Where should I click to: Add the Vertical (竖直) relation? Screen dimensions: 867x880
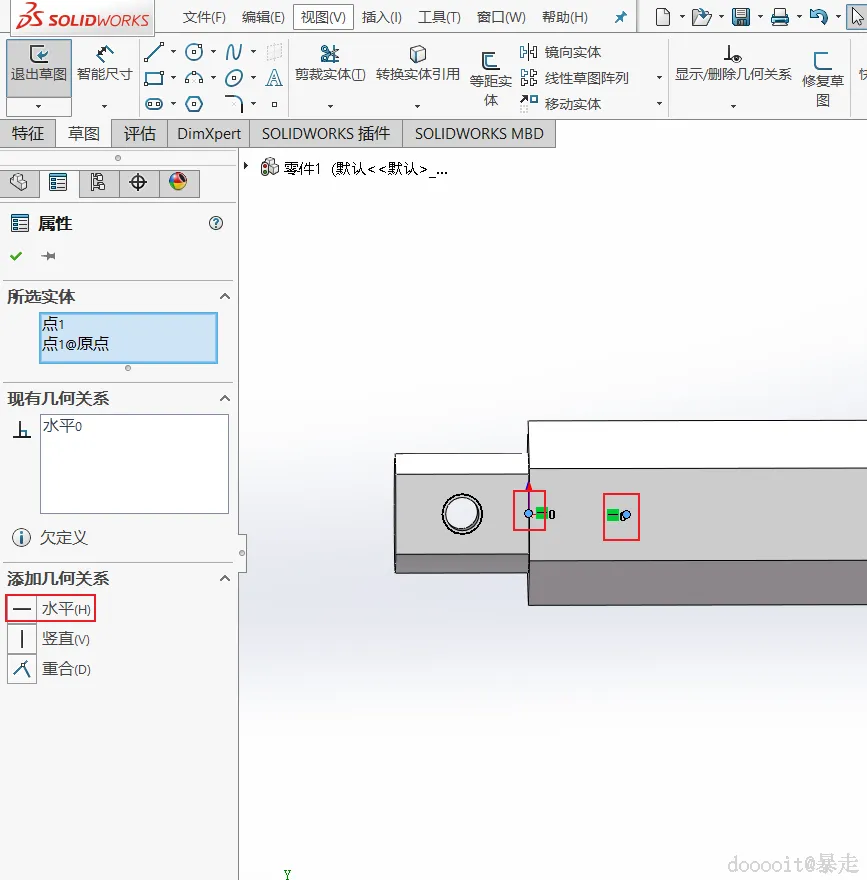point(49,639)
